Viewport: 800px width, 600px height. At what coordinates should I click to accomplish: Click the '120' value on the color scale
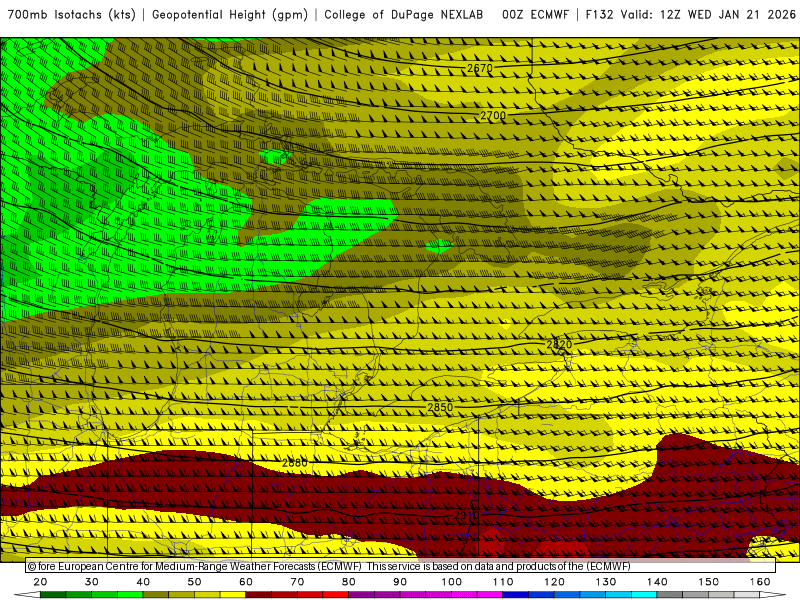(554, 582)
